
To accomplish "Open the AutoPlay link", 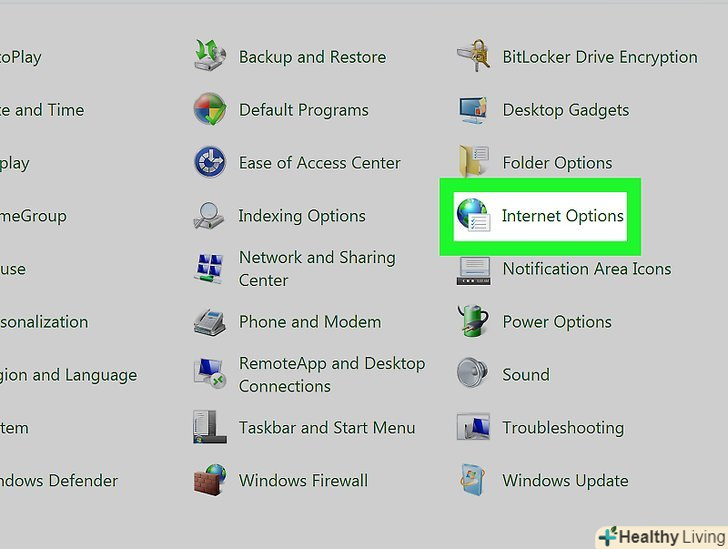I will tap(21, 58).
